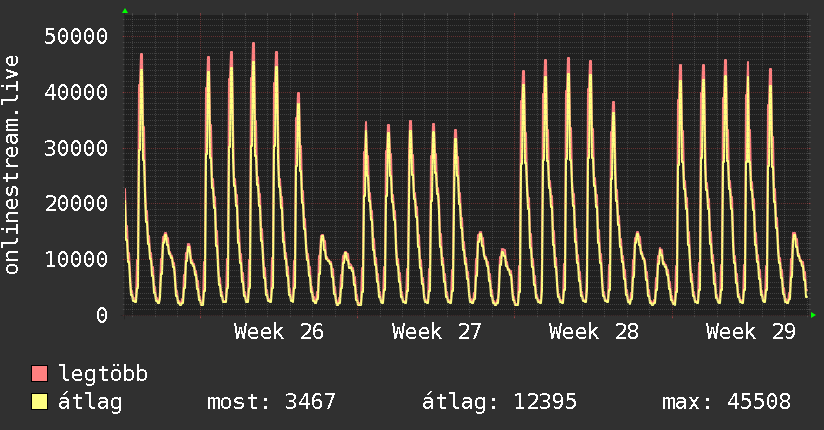Select the átlag legend label
Image resolution: width=824 pixels, height=430 pixels.
pyautogui.click(x=90, y=402)
